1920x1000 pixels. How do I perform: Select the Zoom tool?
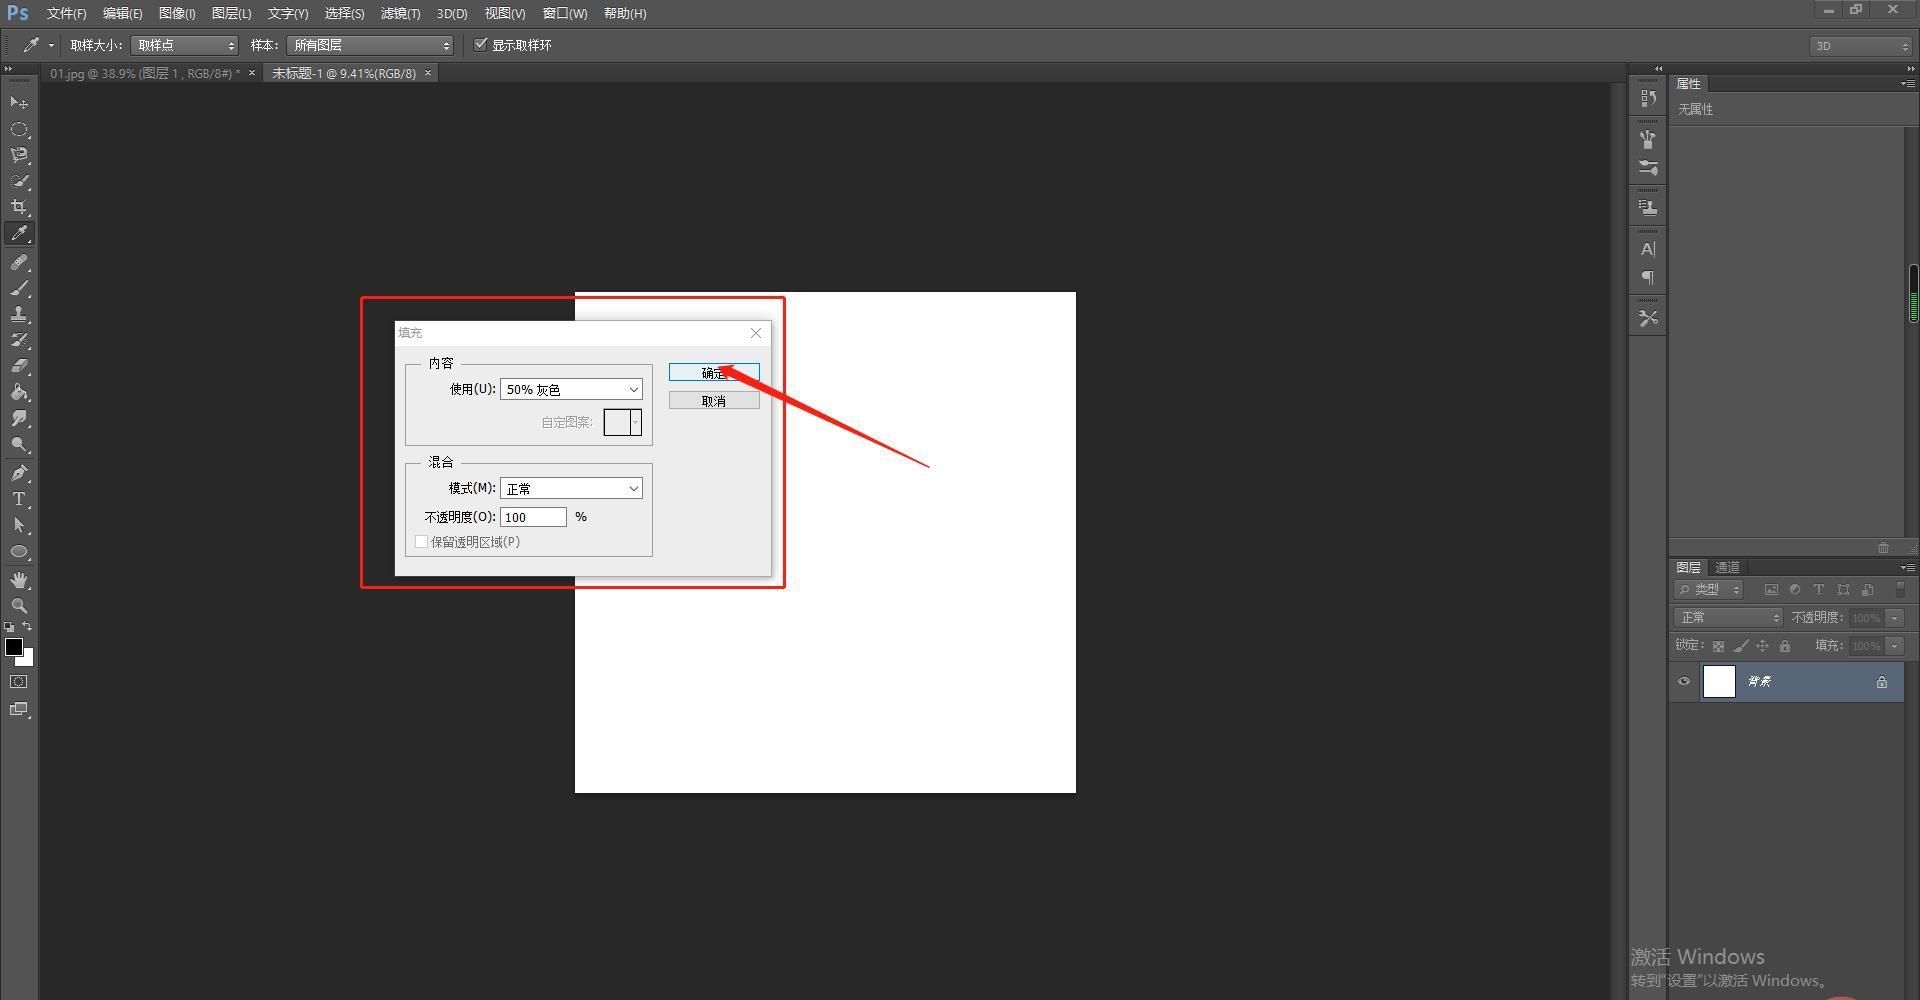19,606
